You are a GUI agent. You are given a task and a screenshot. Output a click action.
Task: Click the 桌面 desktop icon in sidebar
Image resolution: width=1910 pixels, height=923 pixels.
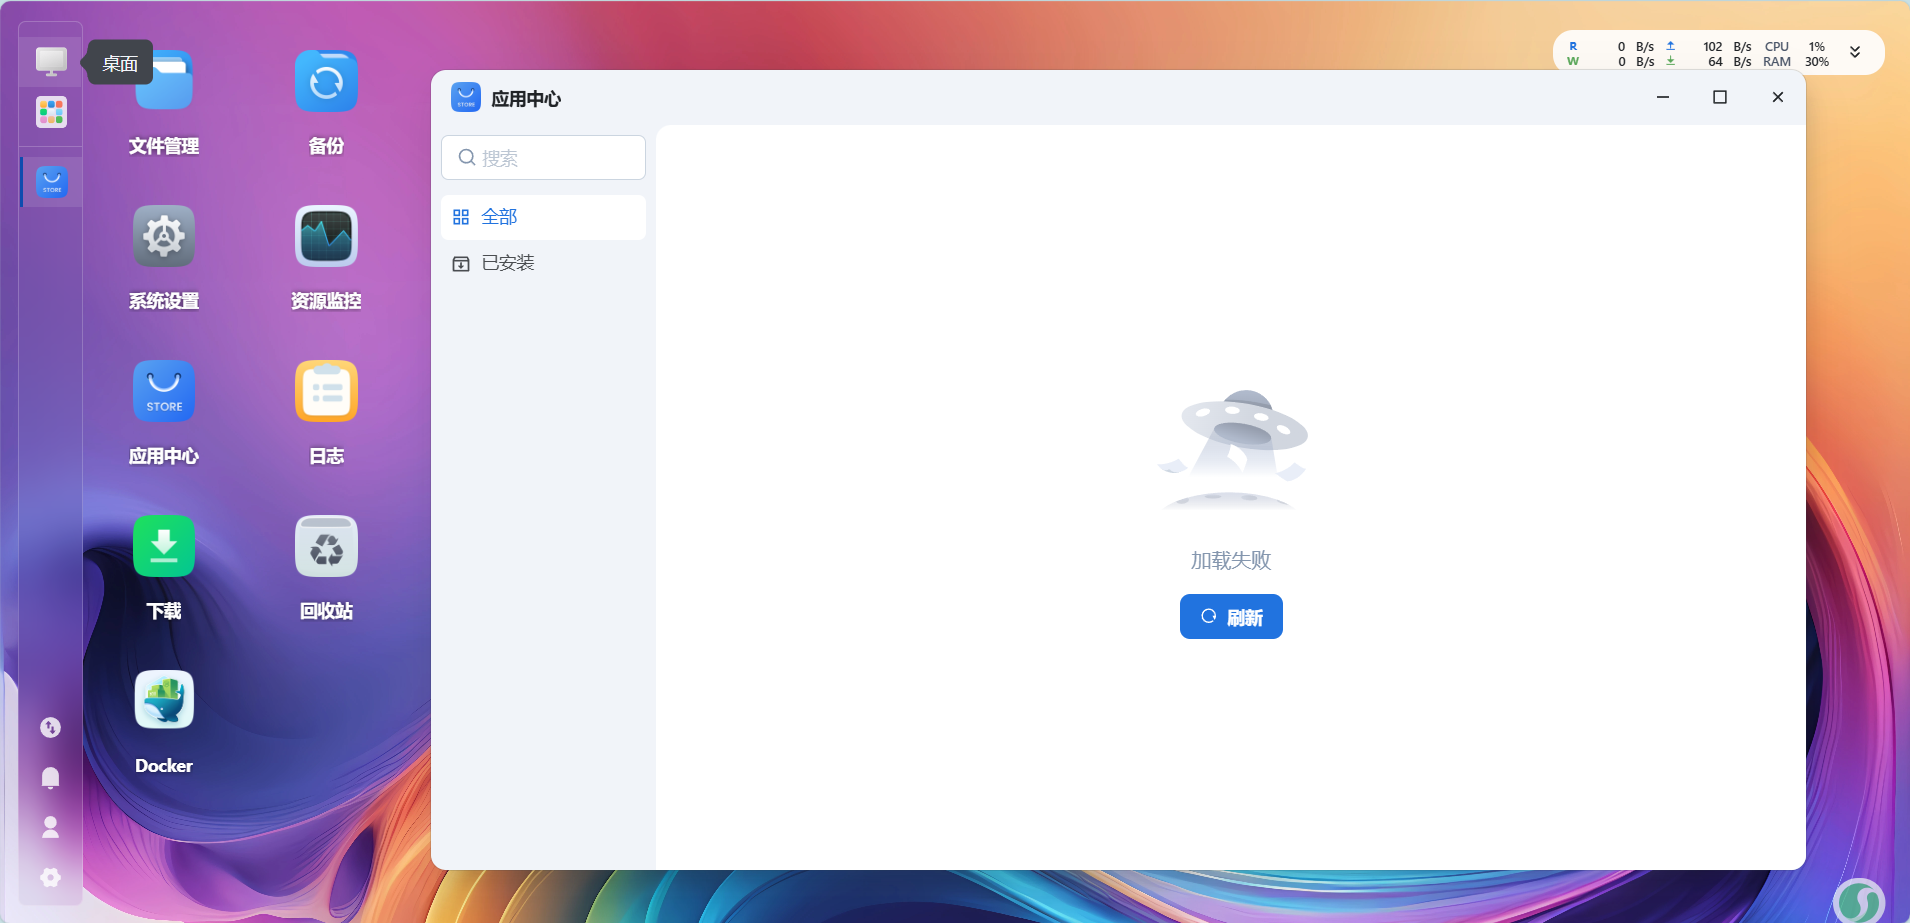[51, 61]
